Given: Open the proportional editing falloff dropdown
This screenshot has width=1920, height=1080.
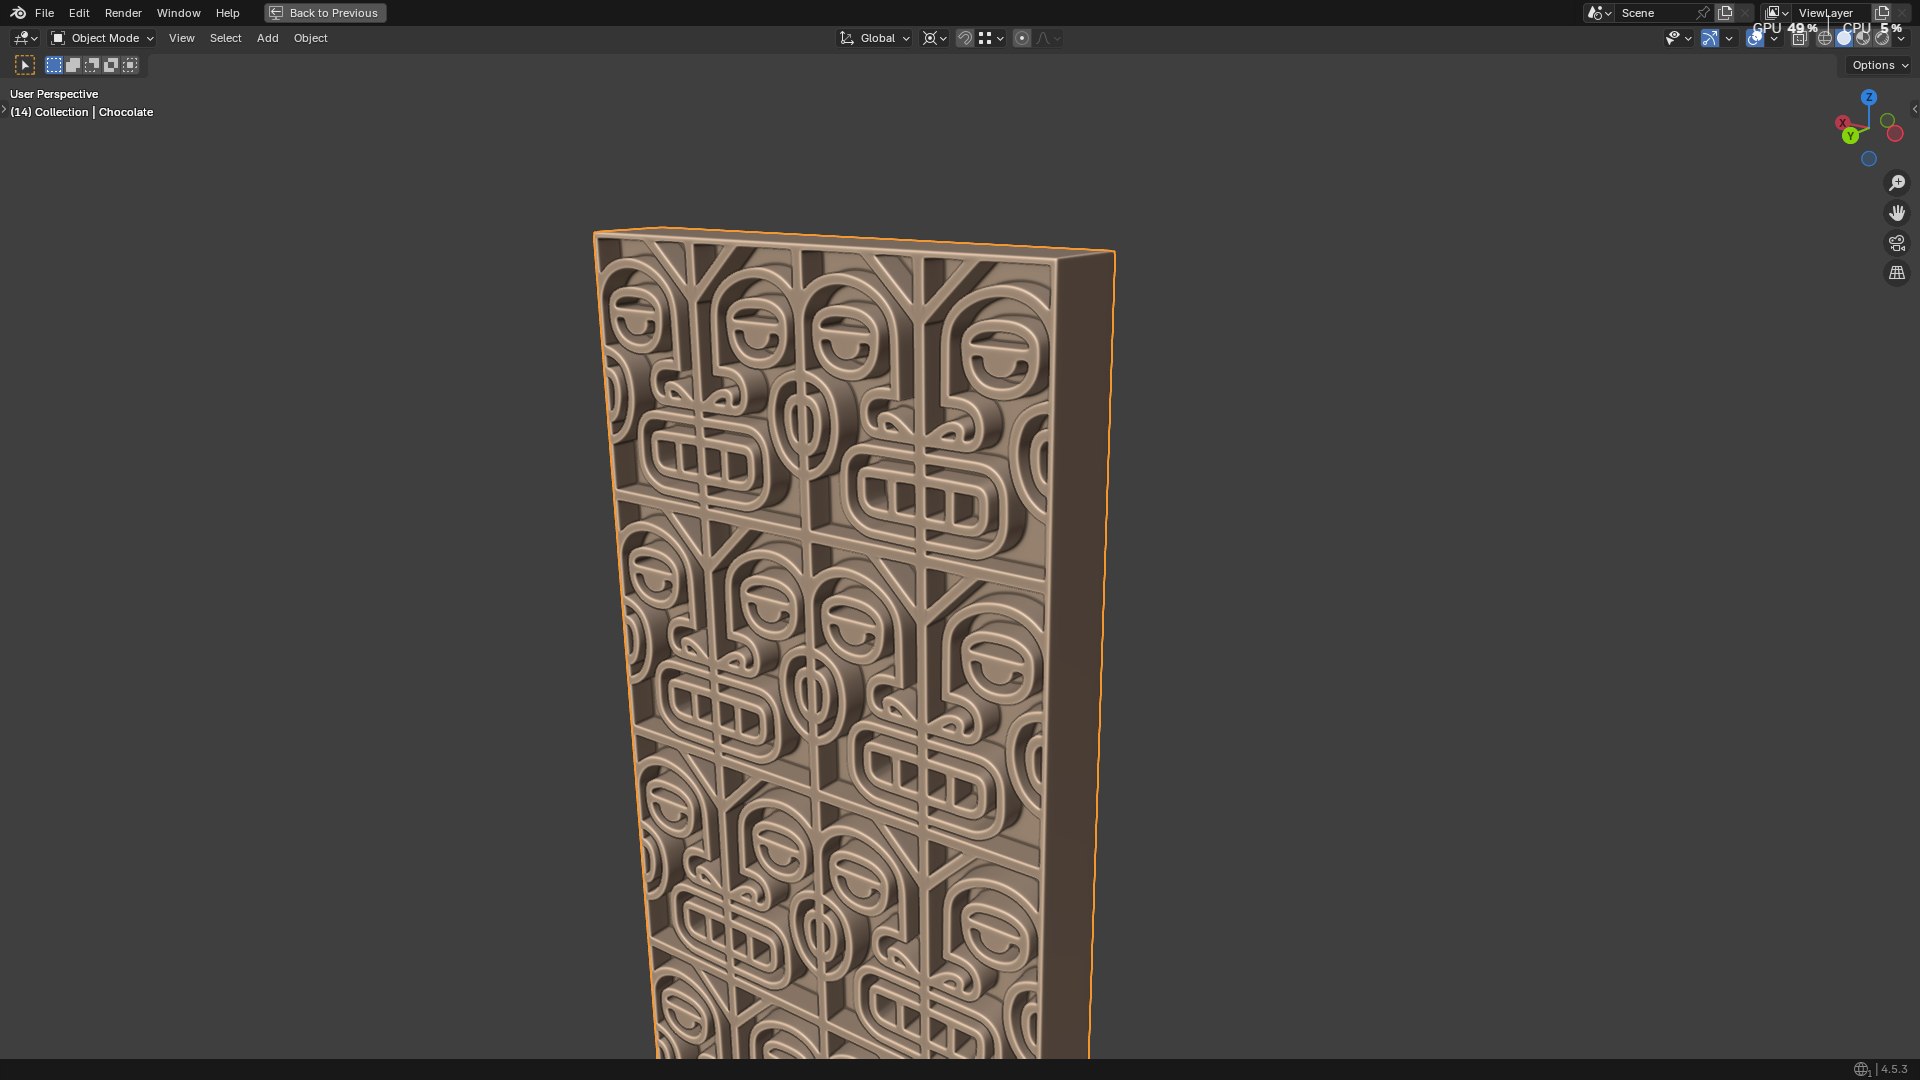Looking at the screenshot, I should click(x=1048, y=38).
